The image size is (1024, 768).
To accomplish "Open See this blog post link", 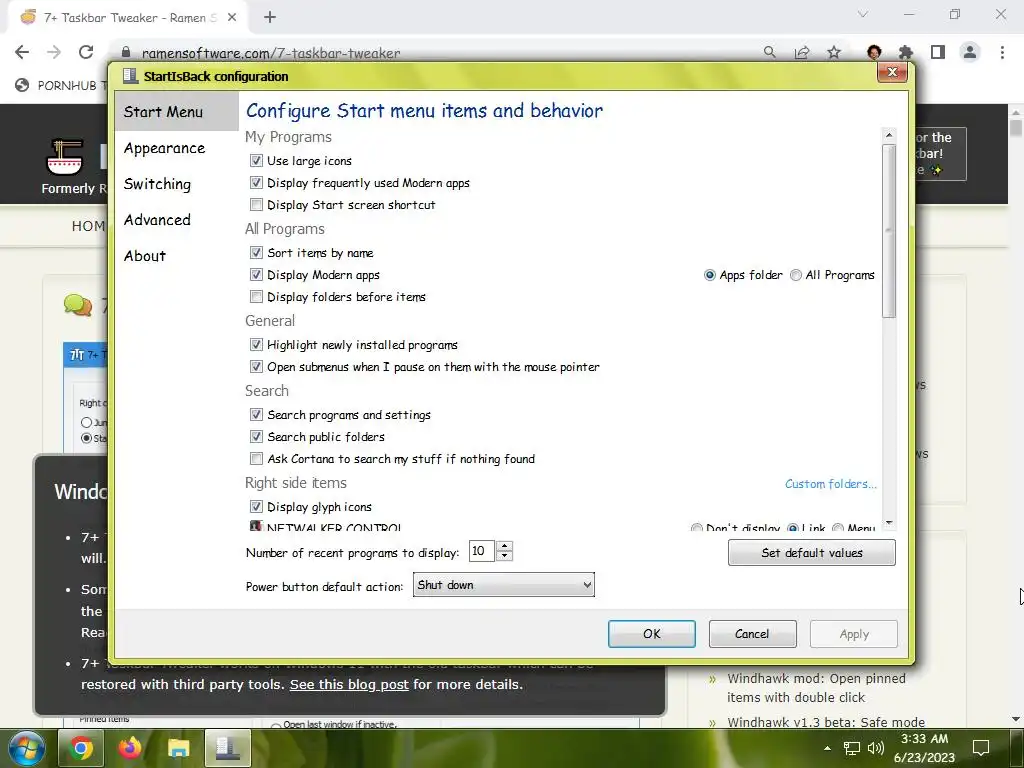I will point(349,684).
